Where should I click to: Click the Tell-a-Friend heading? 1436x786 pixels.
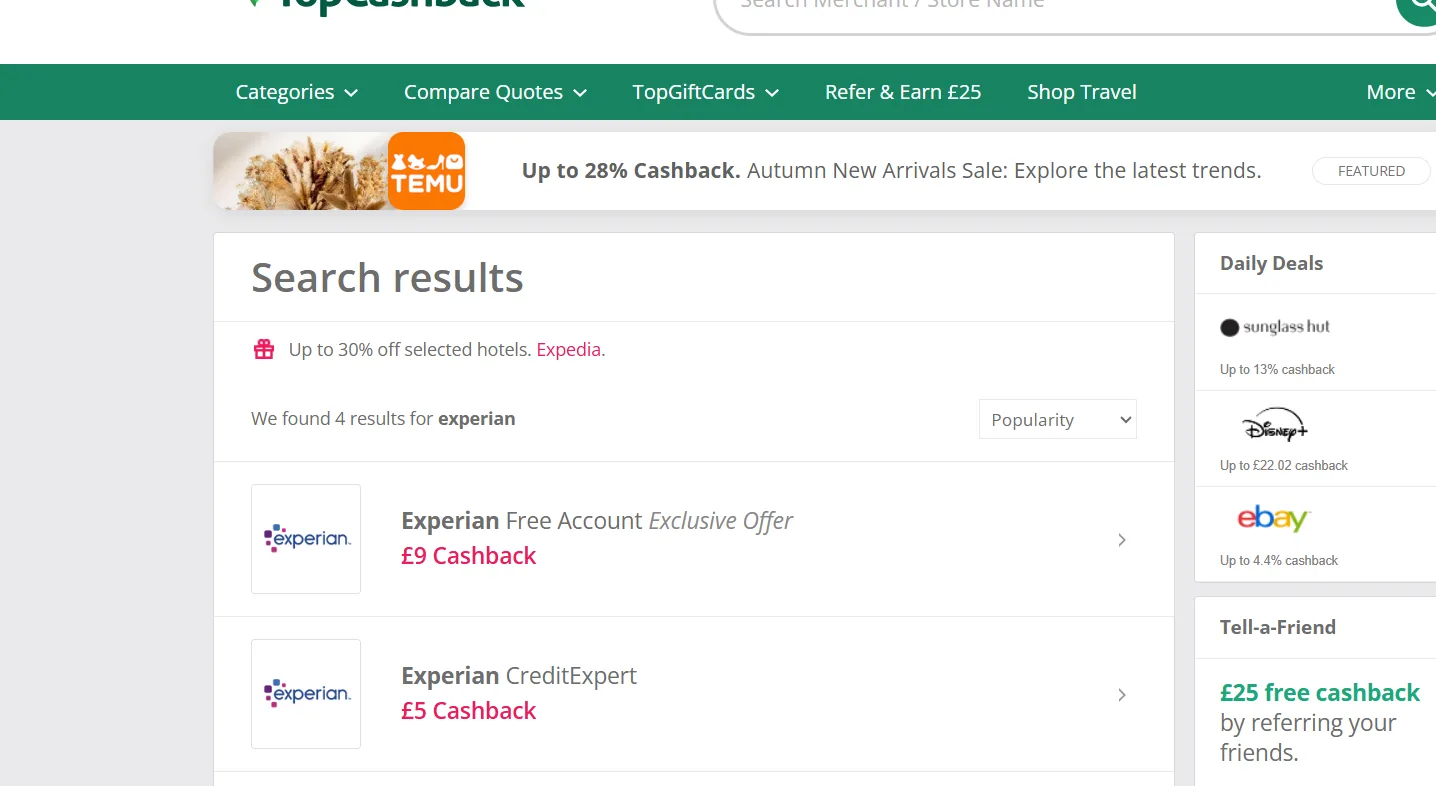coord(1278,628)
